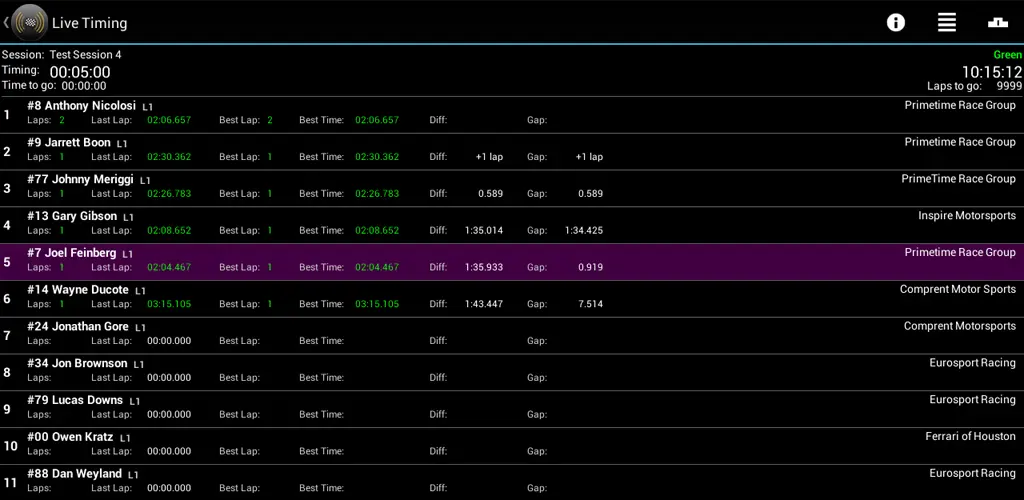
Task: Open the info circle icon
Action: pyautogui.click(x=895, y=23)
